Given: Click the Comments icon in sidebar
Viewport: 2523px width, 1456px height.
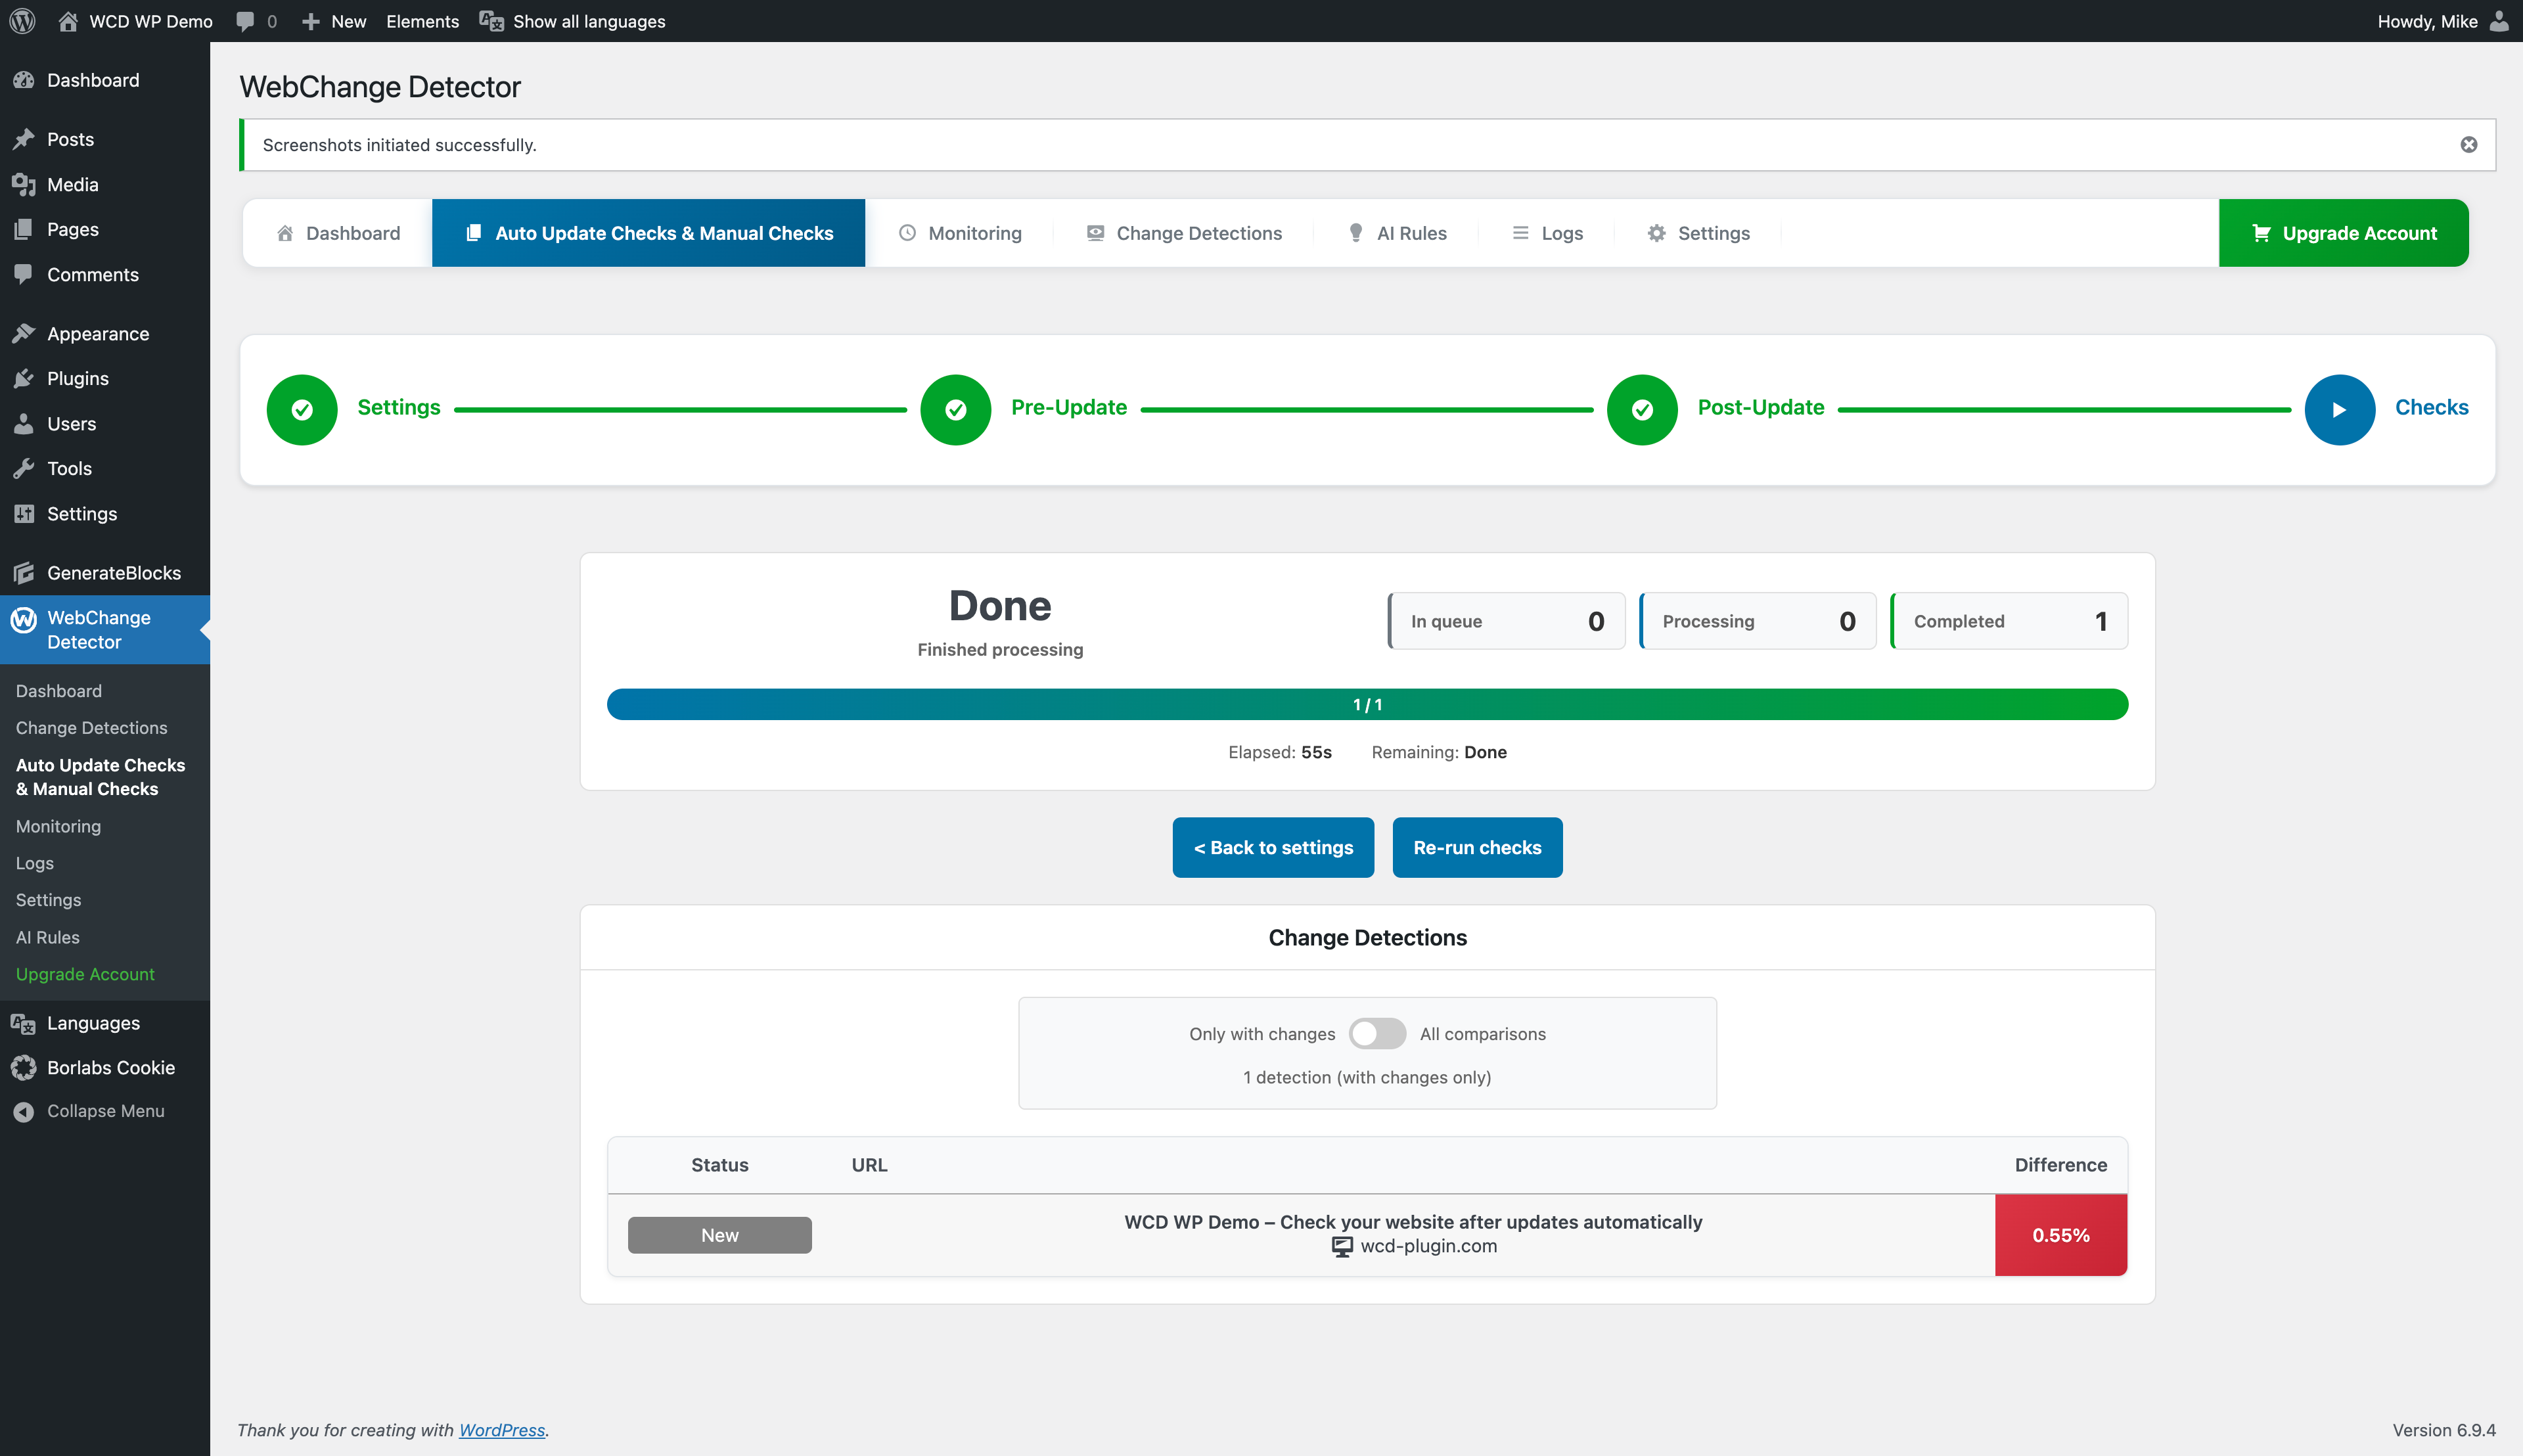Looking at the screenshot, I should tap(24, 274).
